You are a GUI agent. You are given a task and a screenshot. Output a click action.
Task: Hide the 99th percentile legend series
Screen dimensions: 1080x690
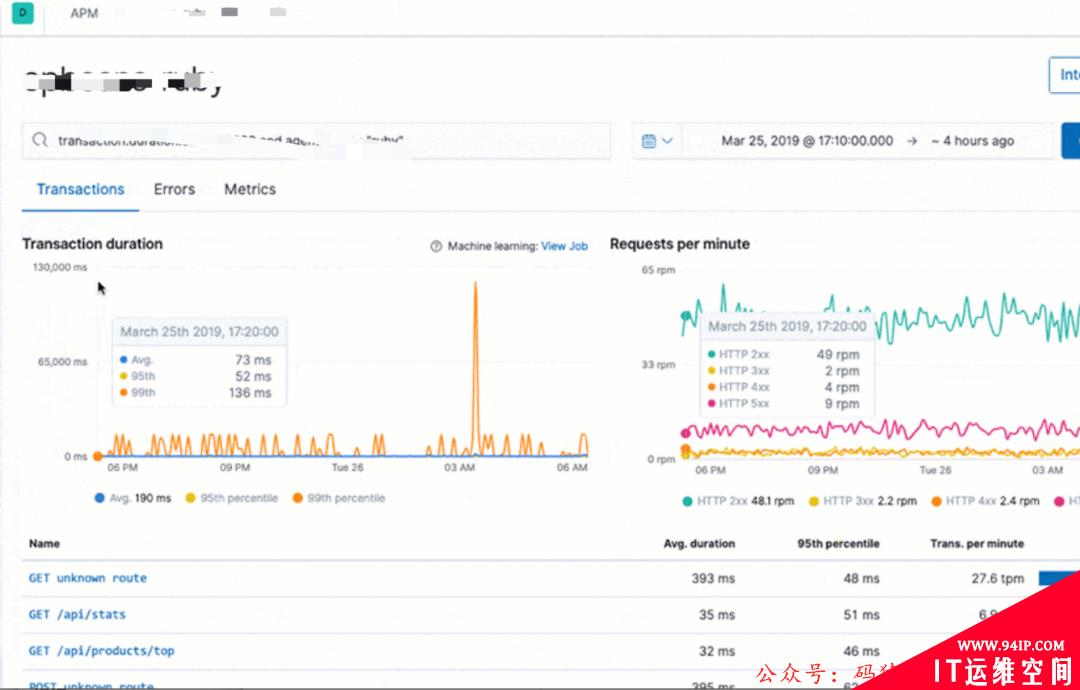point(338,498)
